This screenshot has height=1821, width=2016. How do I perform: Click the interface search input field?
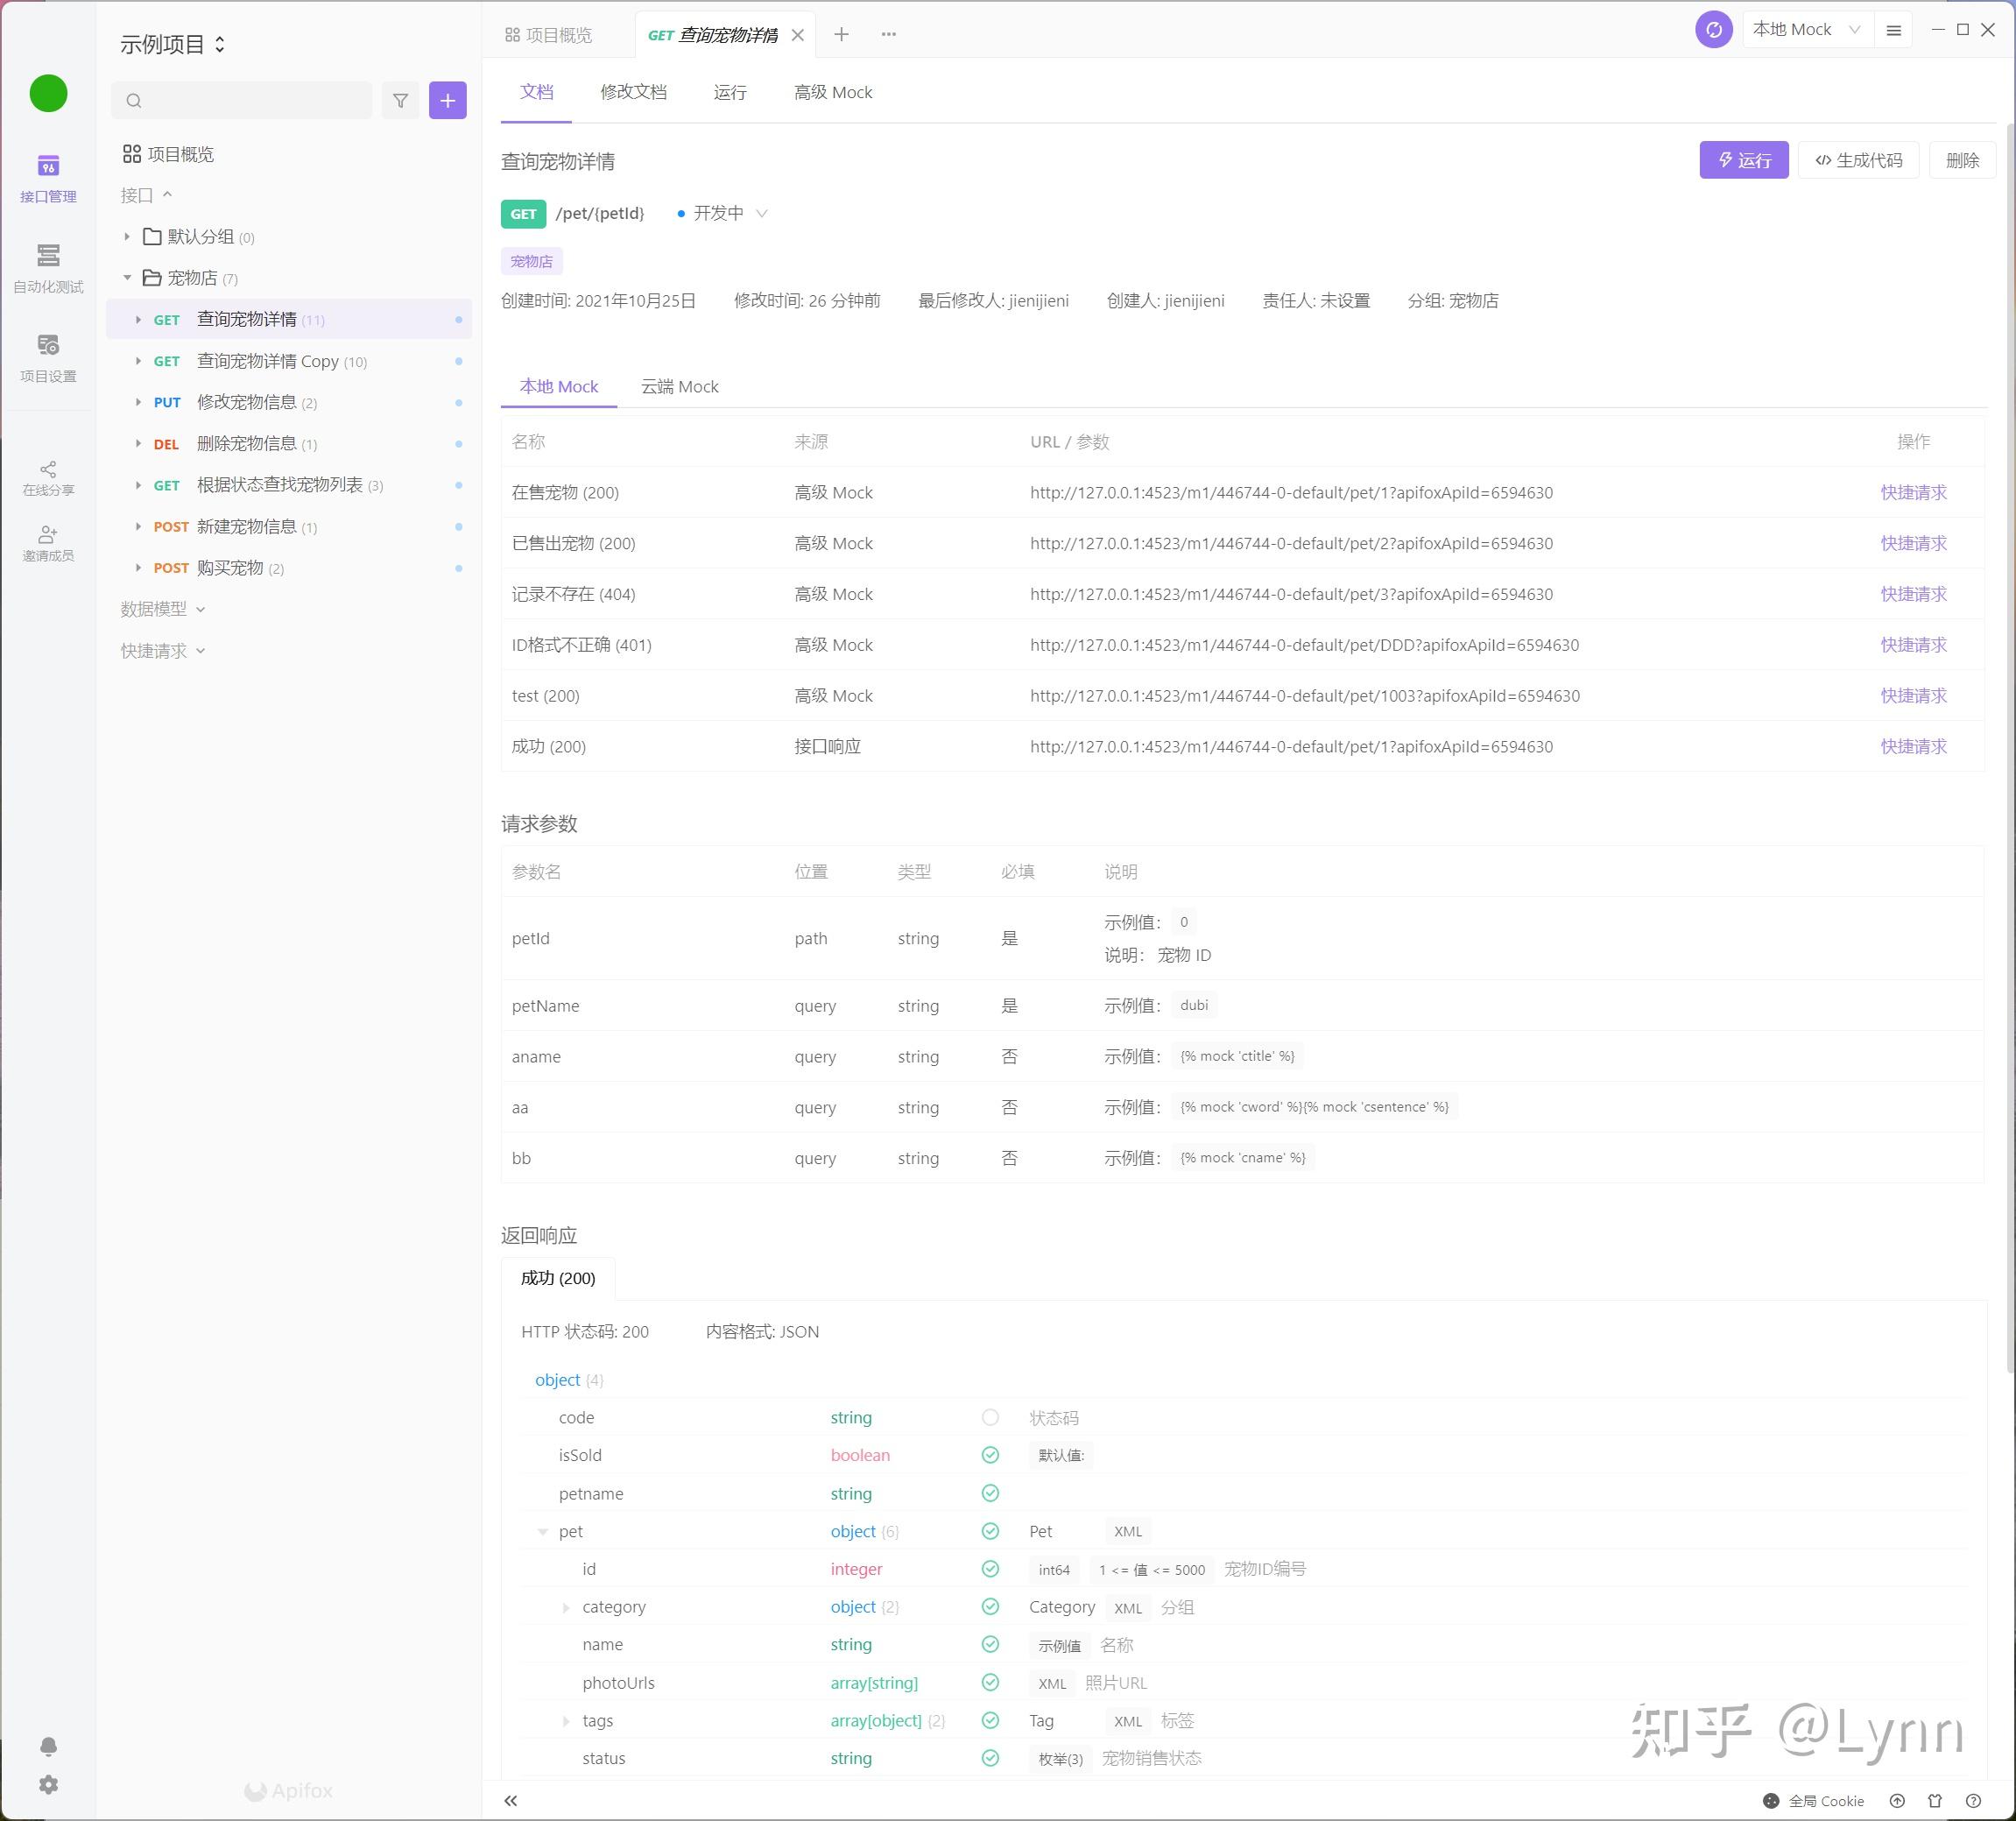coord(255,100)
